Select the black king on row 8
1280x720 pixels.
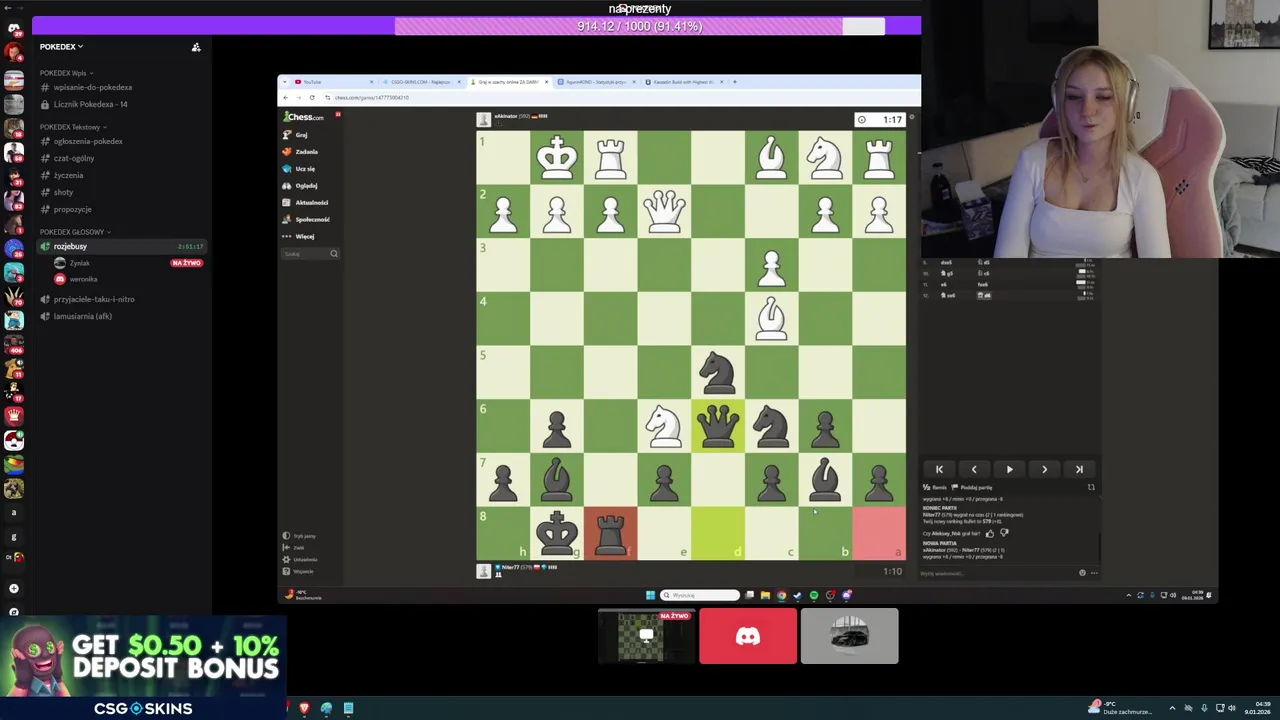[x=556, y=533]
